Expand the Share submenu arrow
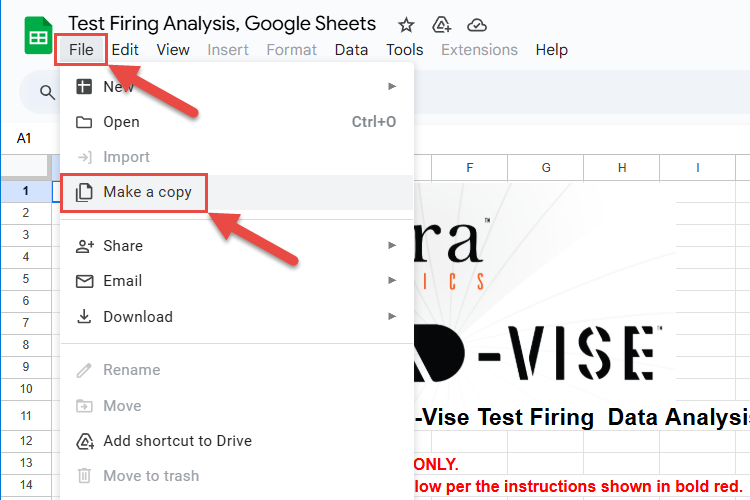This screenshot has height=500, width=750. (x=392, y=245)
